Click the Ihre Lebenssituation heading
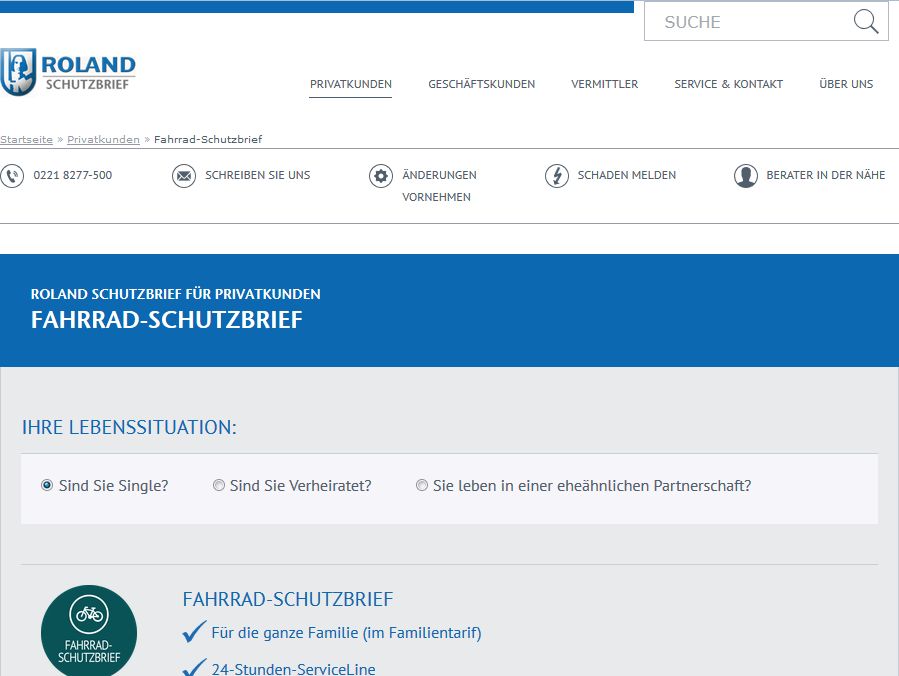899x676 pixels. (x=129, y=428)
